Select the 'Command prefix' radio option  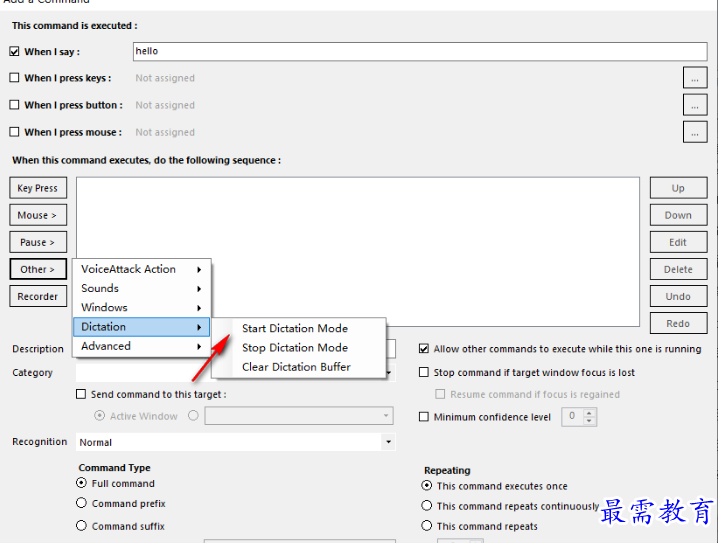(x=82, y=504)
